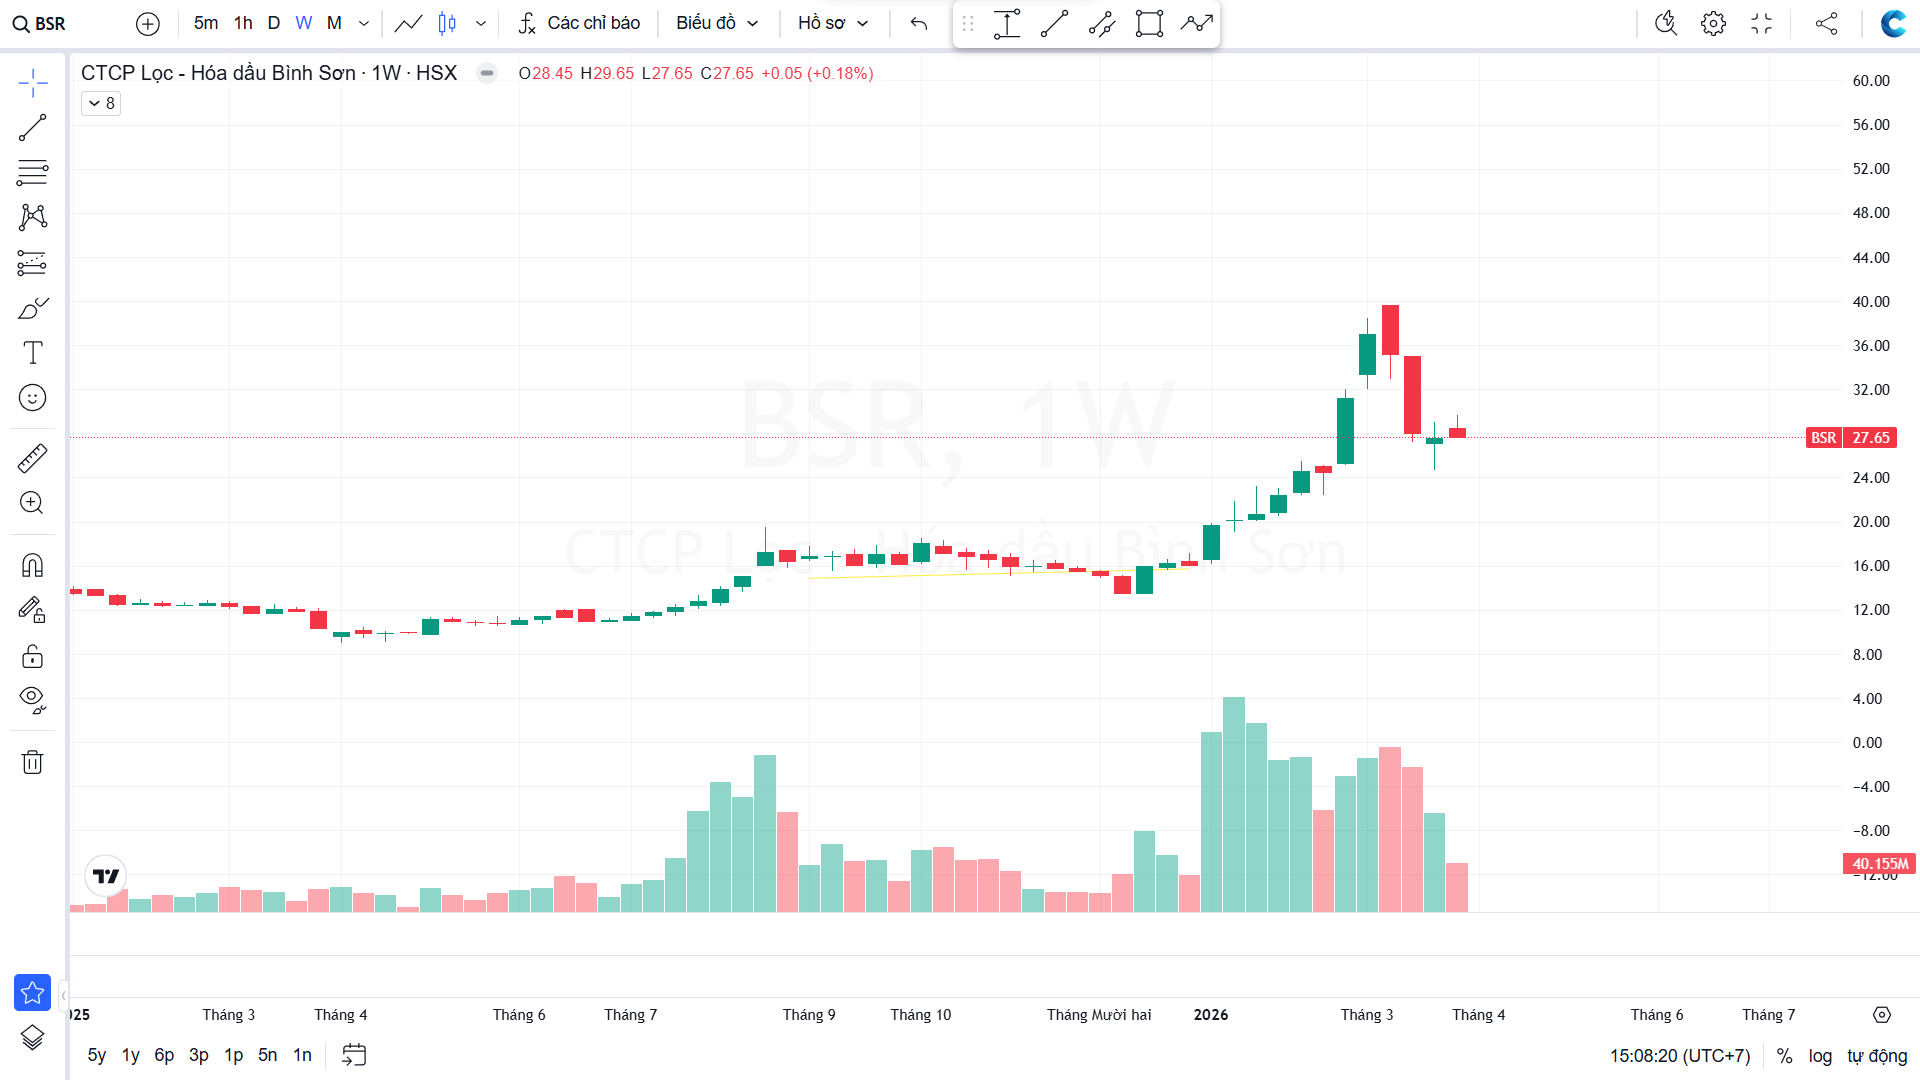Open the Fibonacci retracement tools
This screenshot has width=1920, height=1080.
32,173
